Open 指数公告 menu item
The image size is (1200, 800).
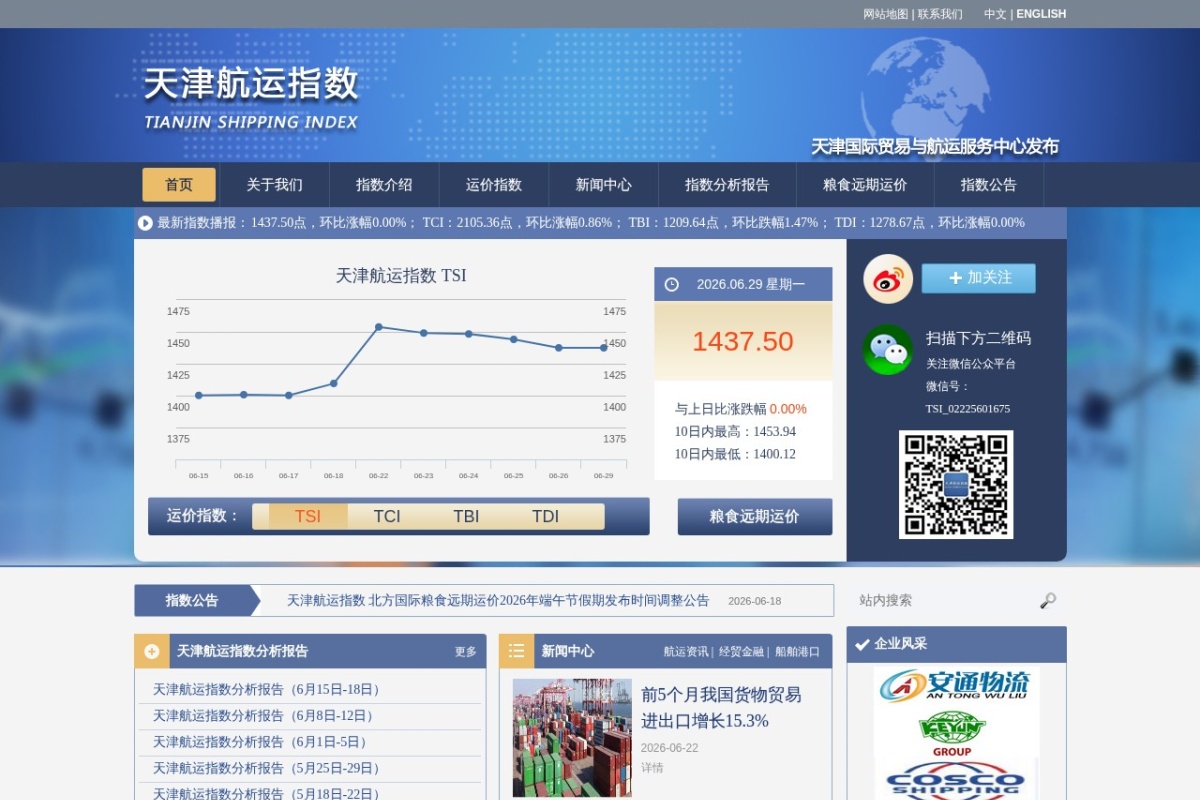click(989, 185)
